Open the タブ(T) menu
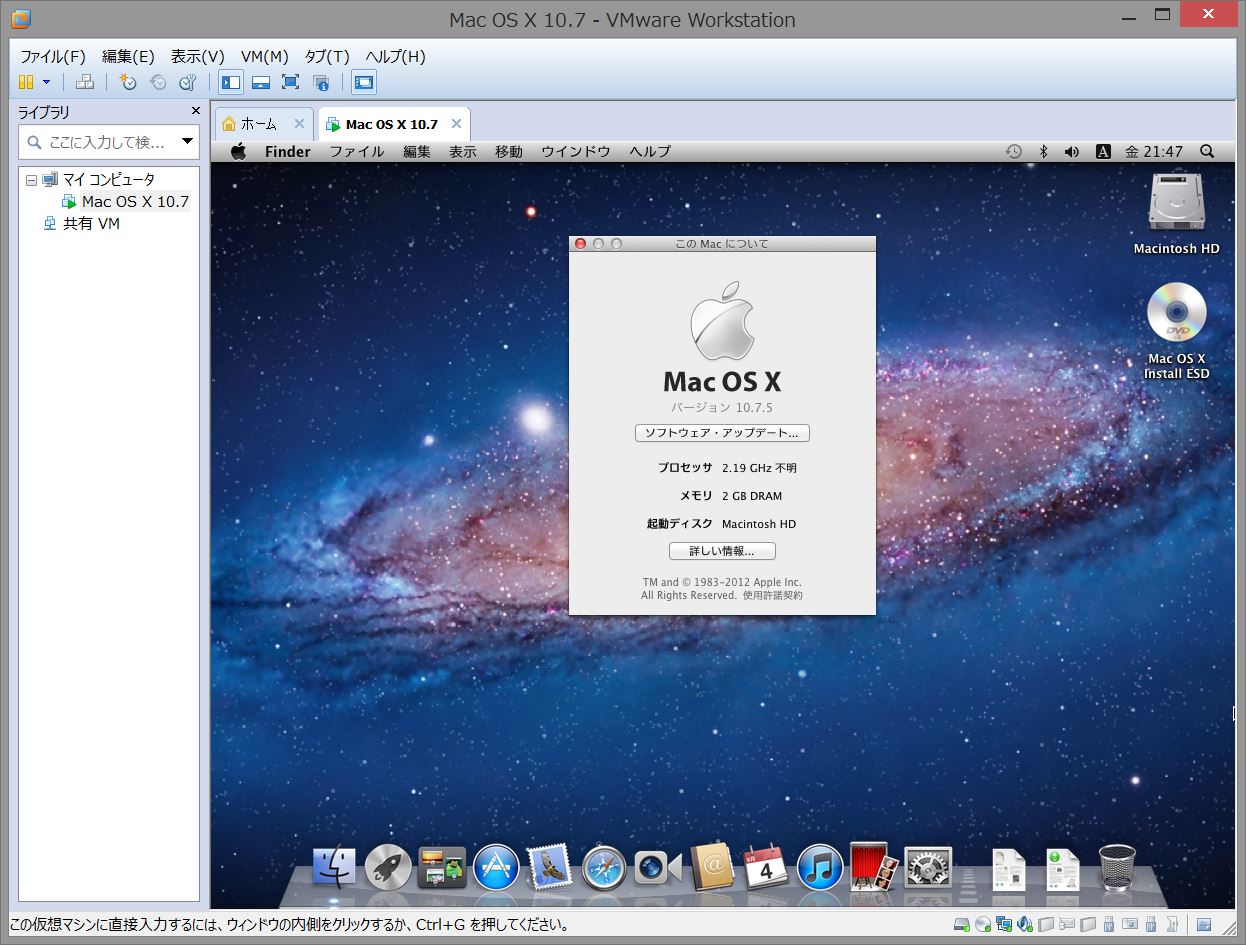The image size is (1246, 945). 327,56
